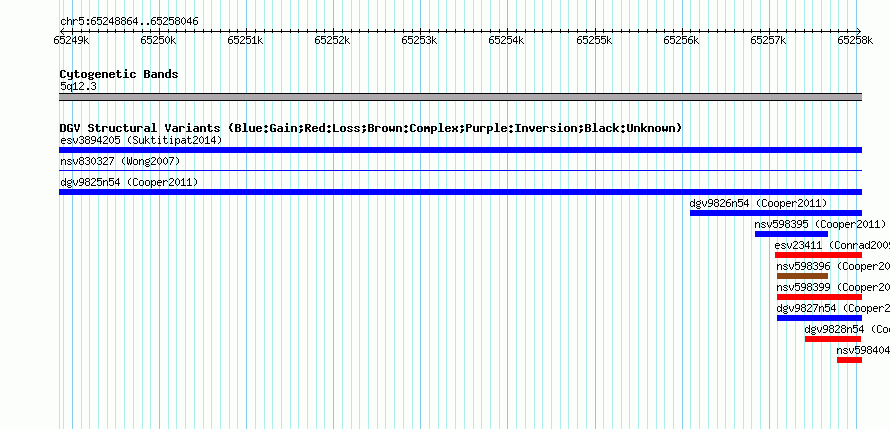
Task: Select the blue esv3894205 gain bar
Action: 460,150
